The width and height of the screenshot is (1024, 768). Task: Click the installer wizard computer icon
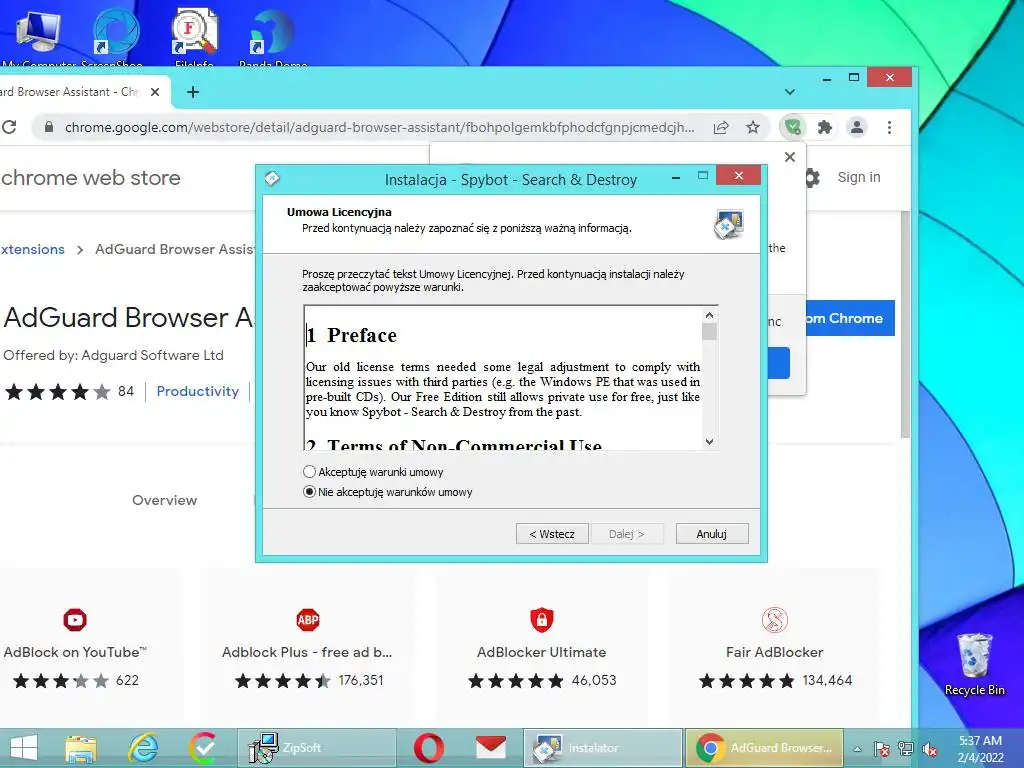729,224
